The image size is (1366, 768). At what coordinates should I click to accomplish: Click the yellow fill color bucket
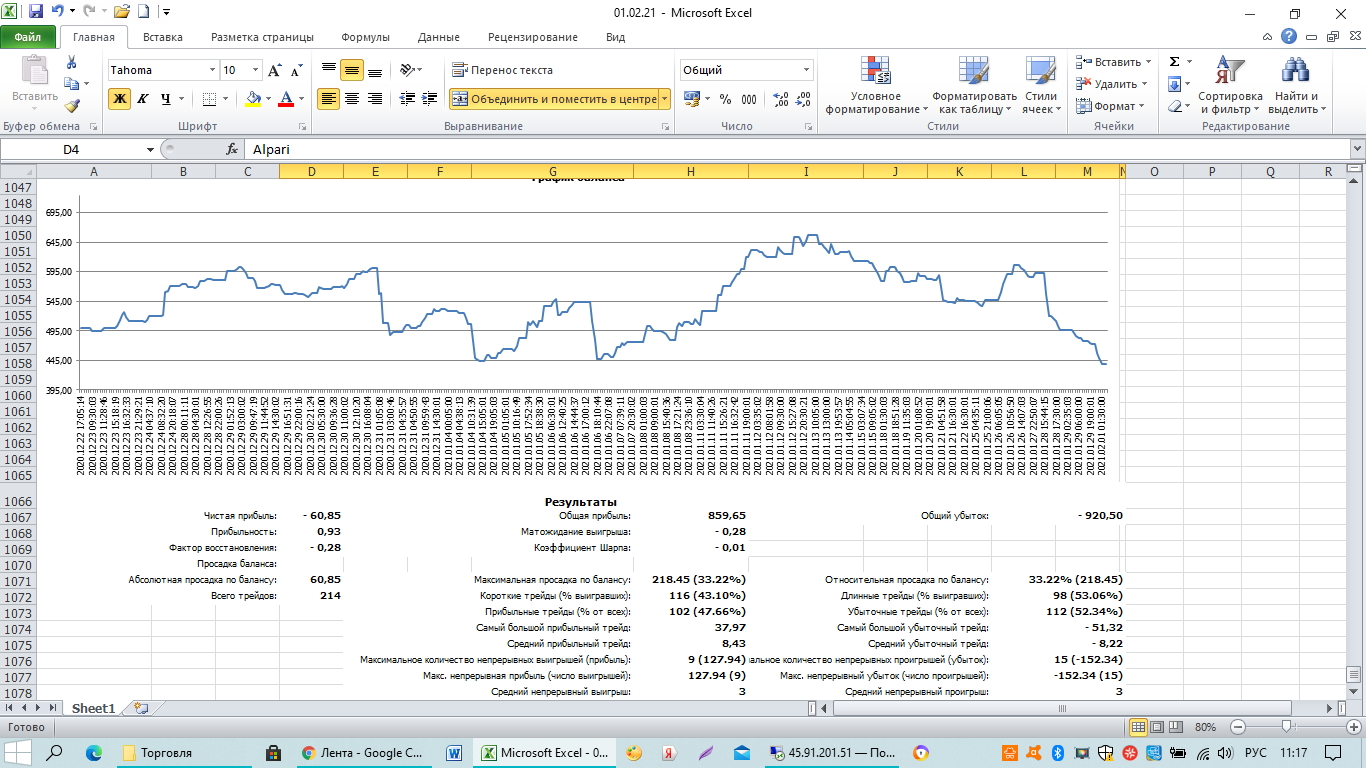[x=253, y=99]
